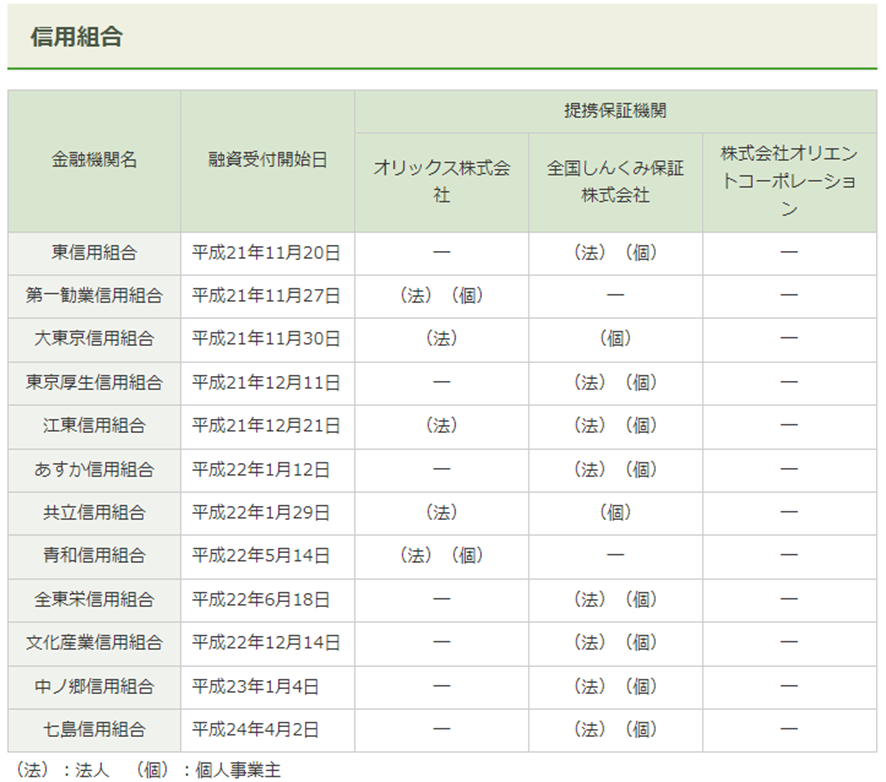Click the オリックス株式会社 column header
Image resolution: width=886 pixels, height=782 pixels.
441,181
